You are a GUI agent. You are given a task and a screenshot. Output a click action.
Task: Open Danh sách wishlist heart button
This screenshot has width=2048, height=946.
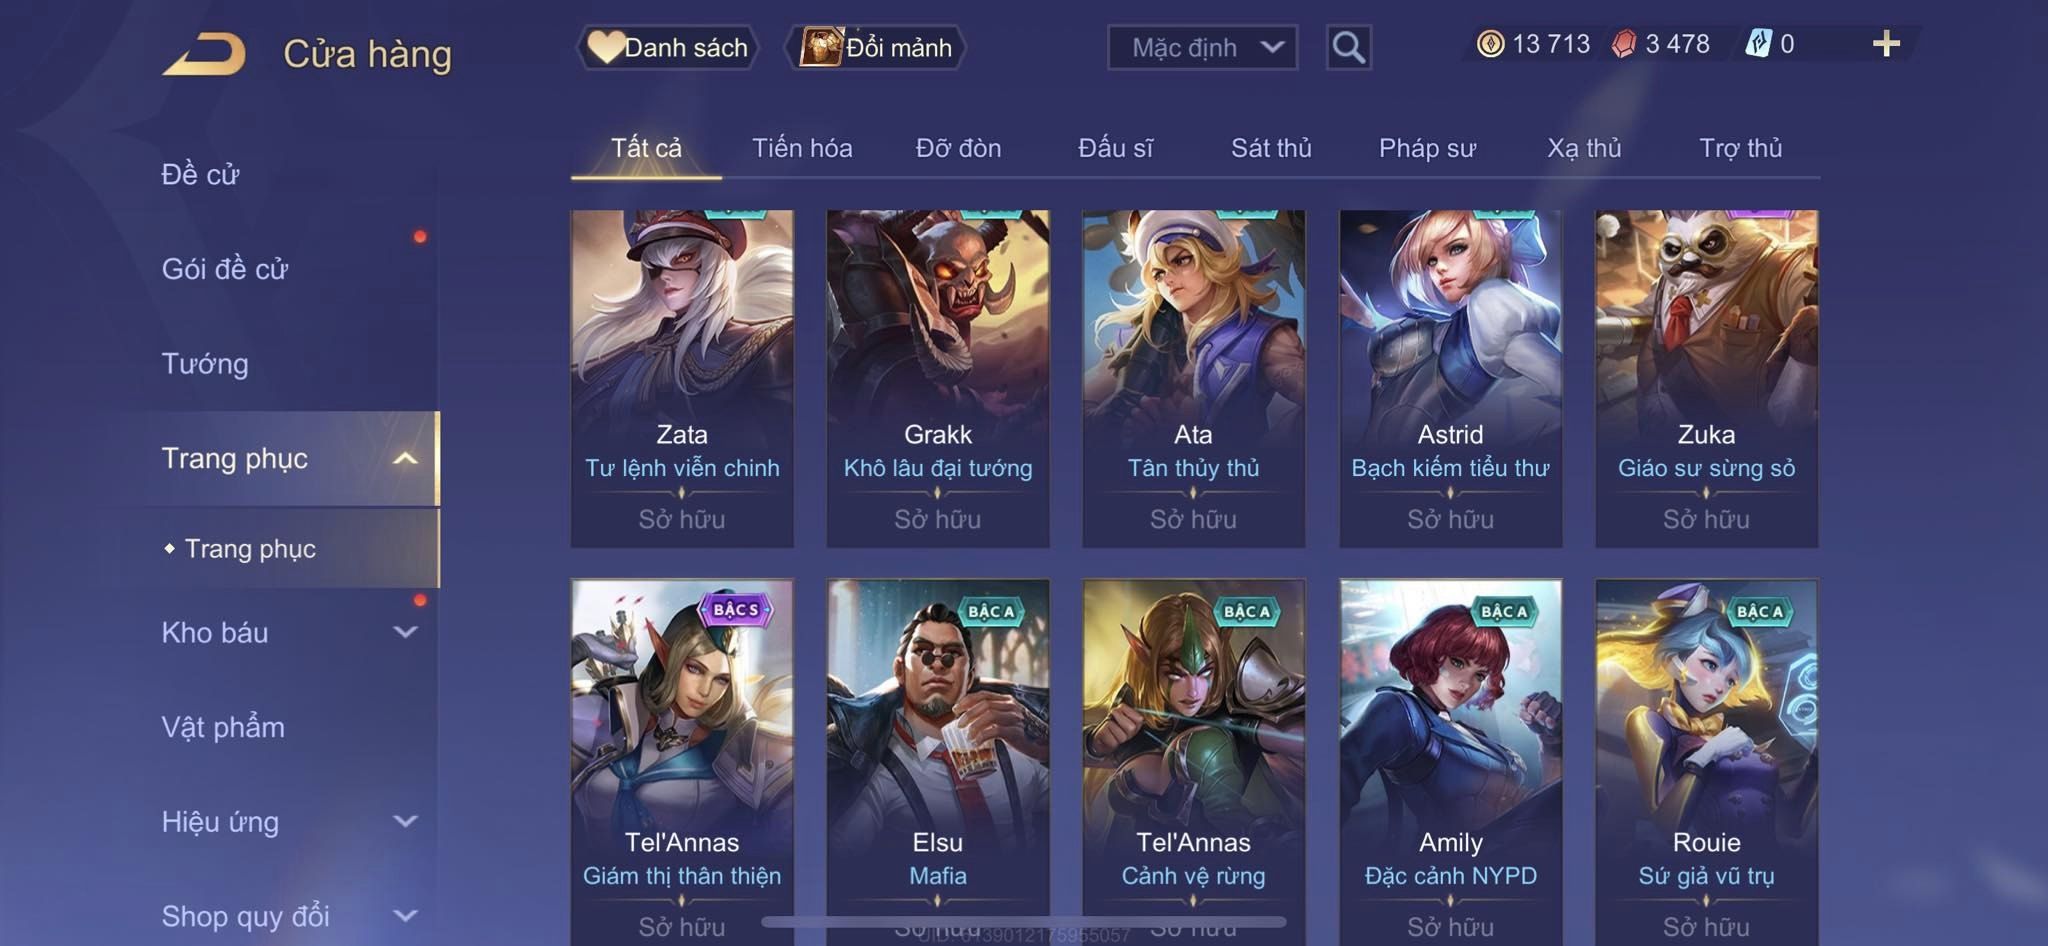[668, 47]
